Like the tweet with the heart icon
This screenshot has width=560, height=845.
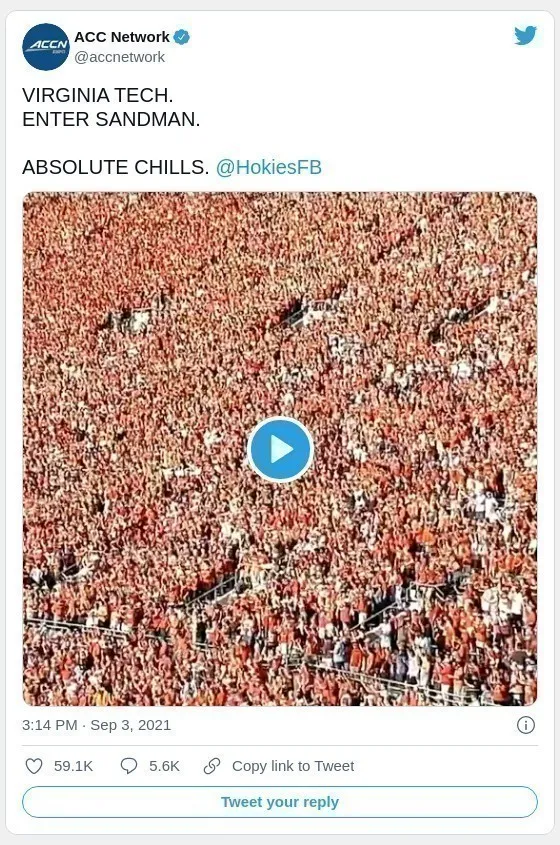(34, 766)
